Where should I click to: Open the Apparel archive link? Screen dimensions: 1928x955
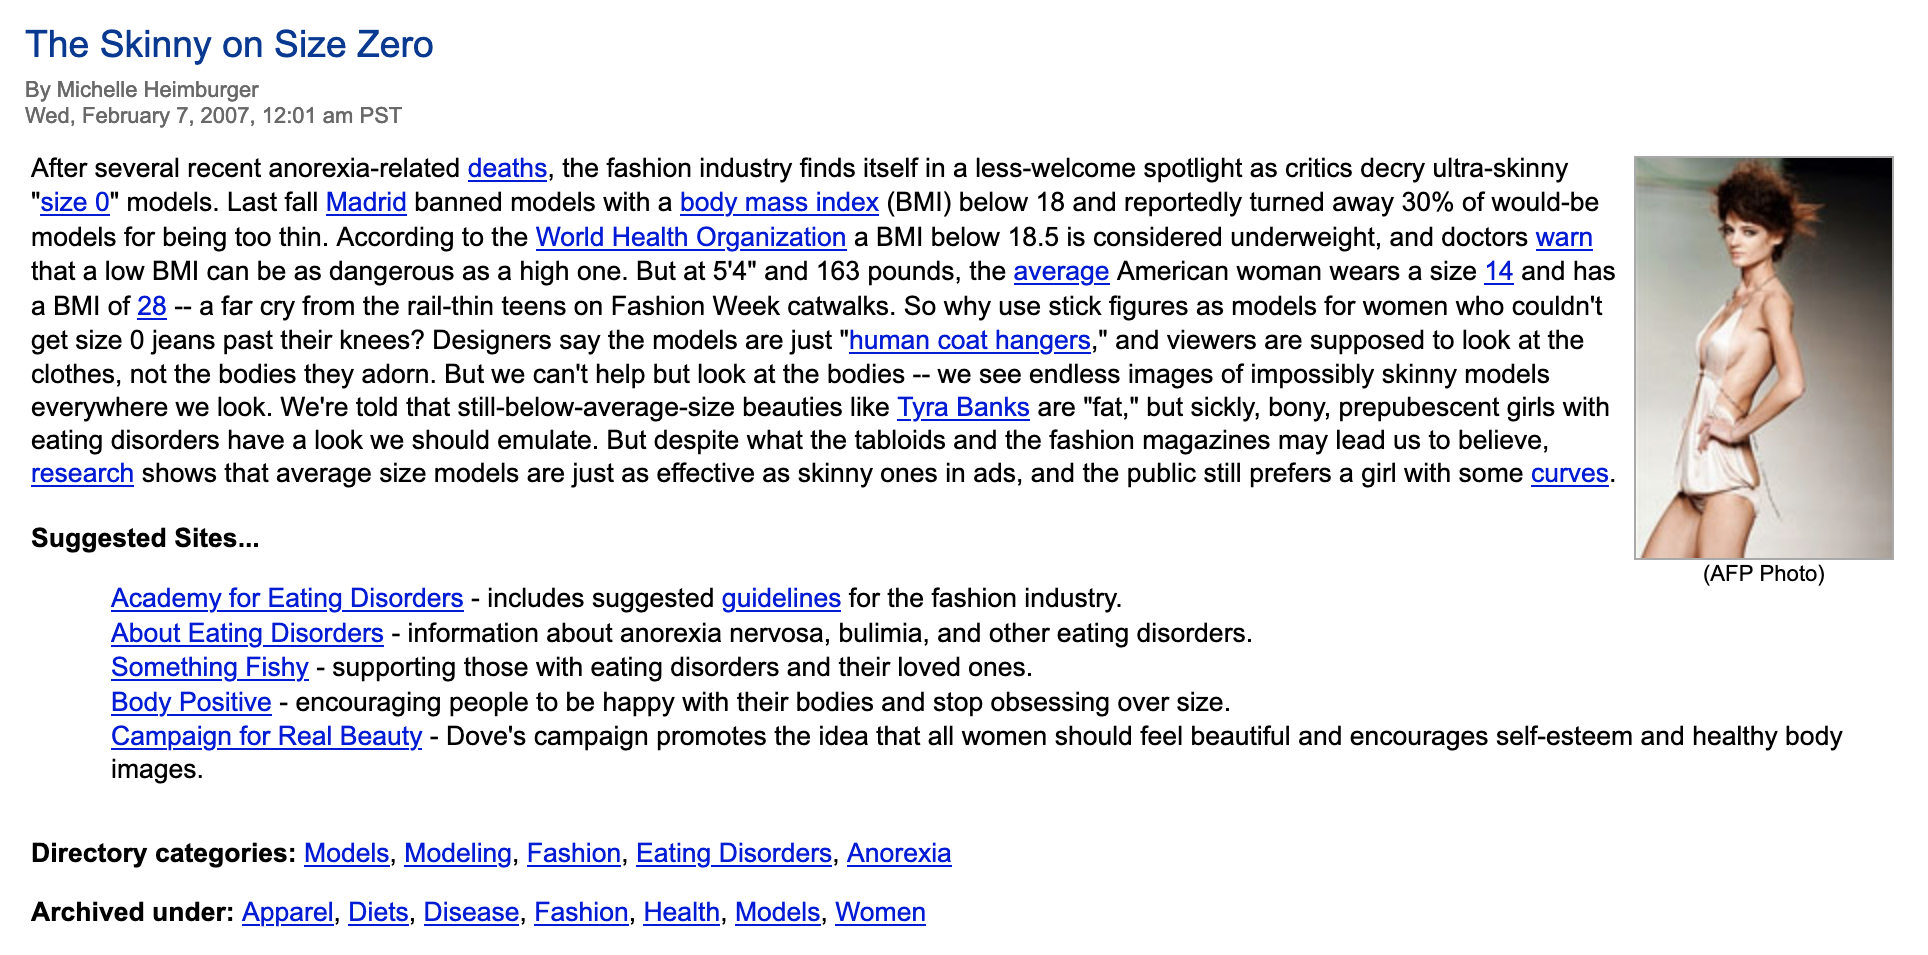(x=287, y=912)
